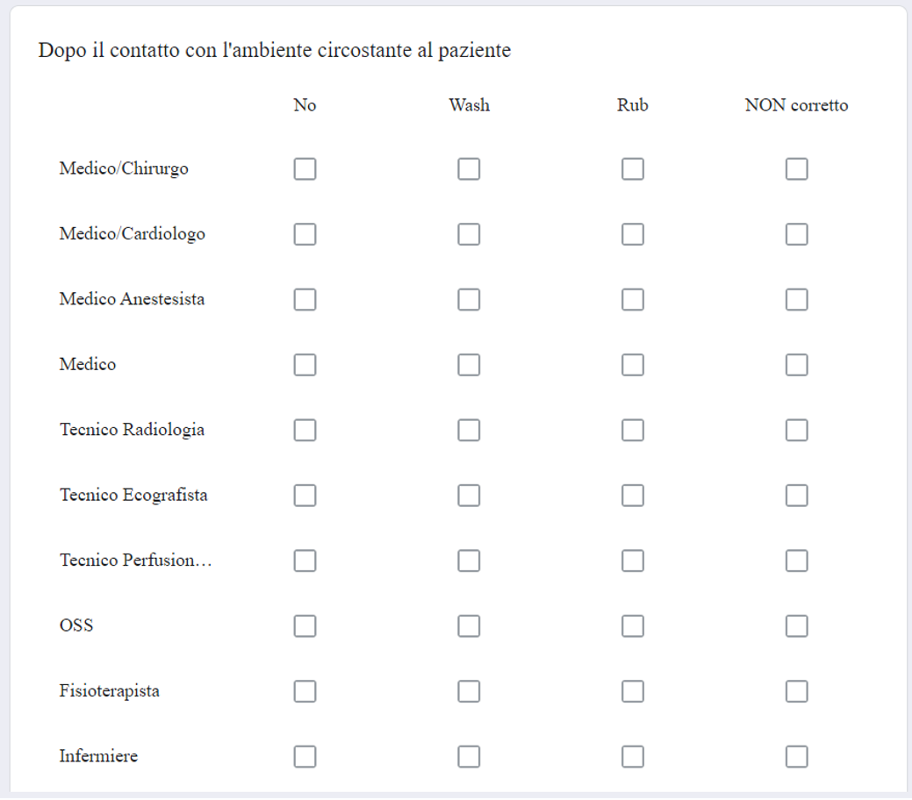Screen dimensions: 912x800
Task: Check No for Tecnico Radiologia
Action: coord(305,431)
